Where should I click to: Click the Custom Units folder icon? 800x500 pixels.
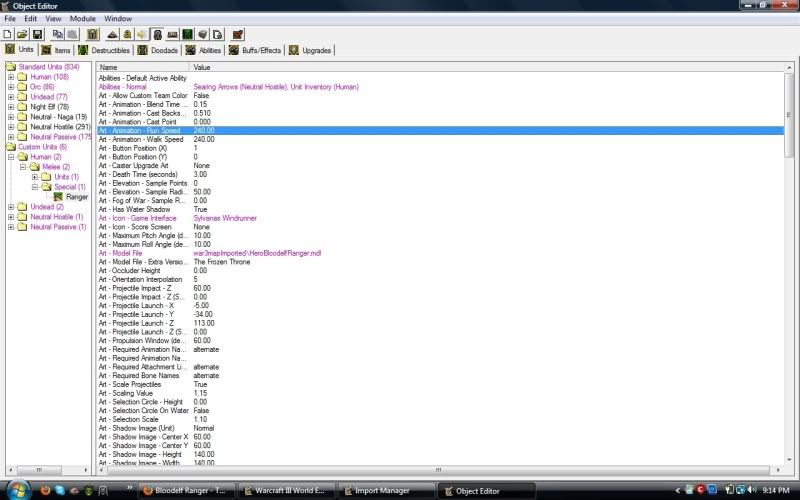(x=11, y=147)
